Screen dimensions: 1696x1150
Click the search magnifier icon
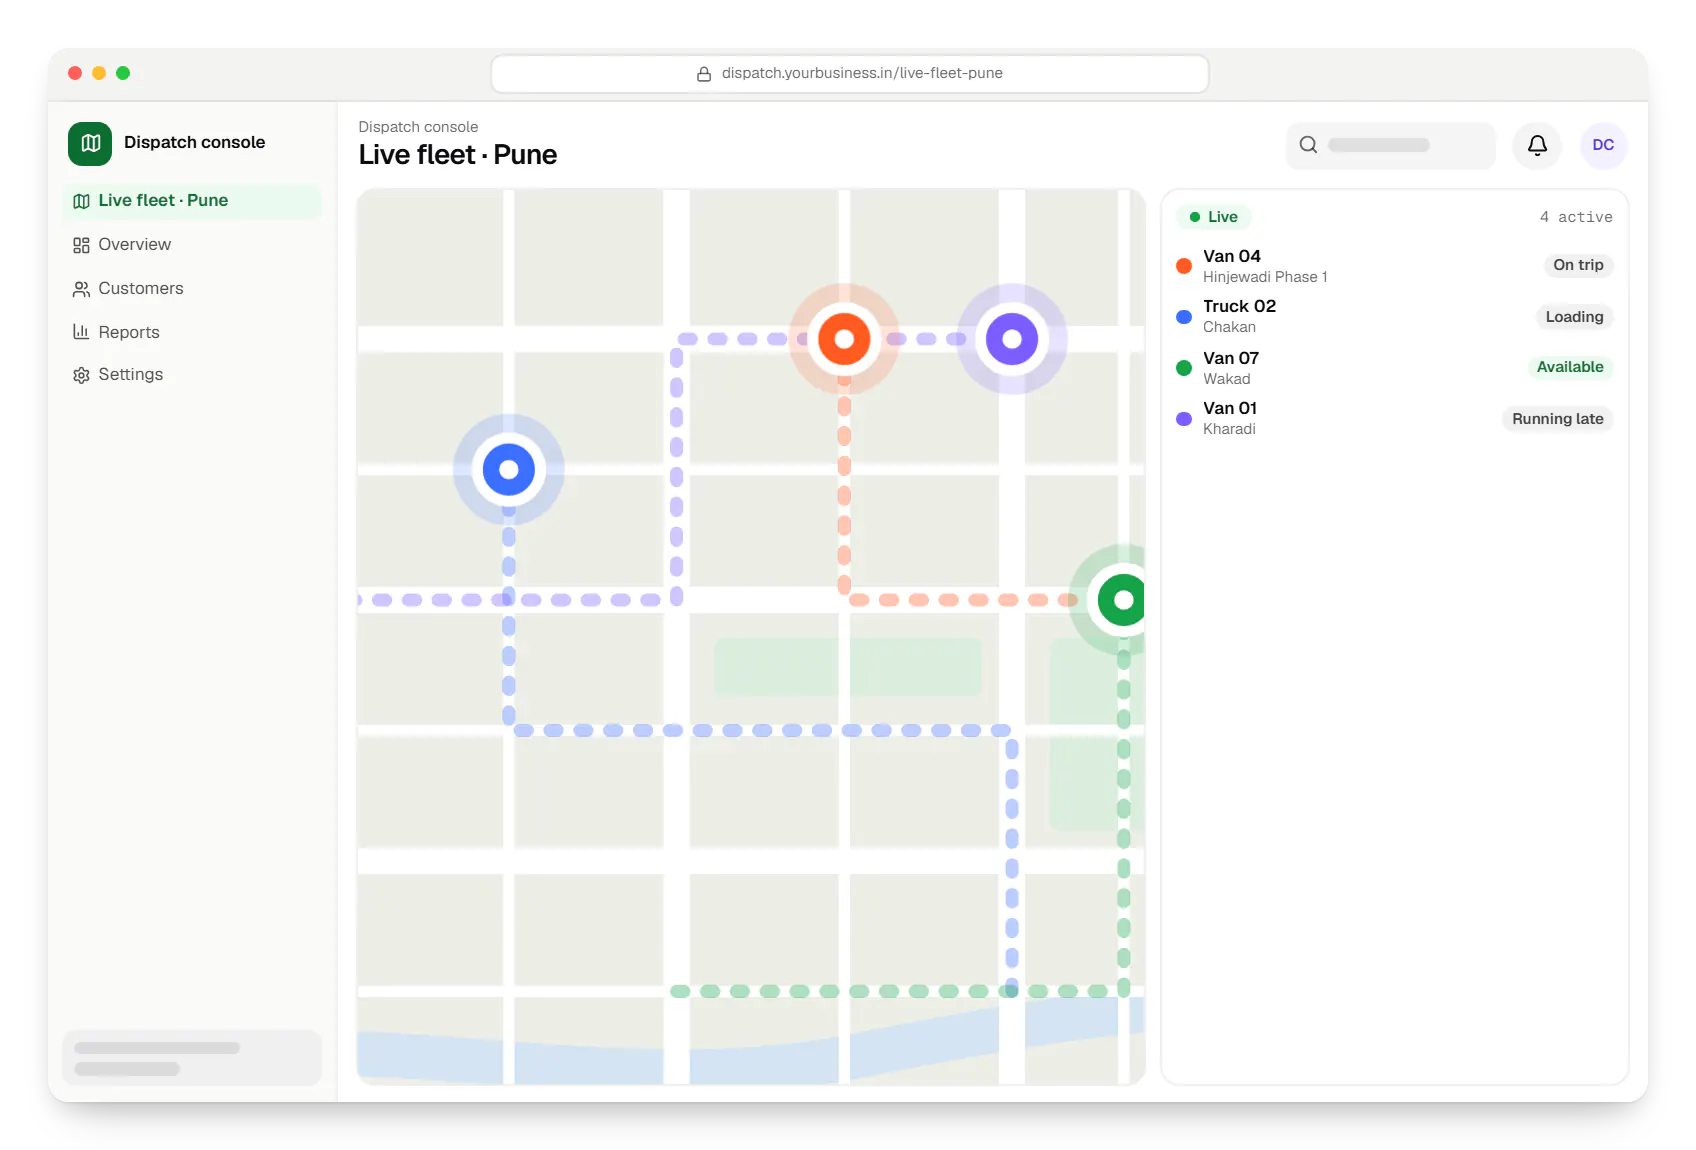click(1308, 145)
